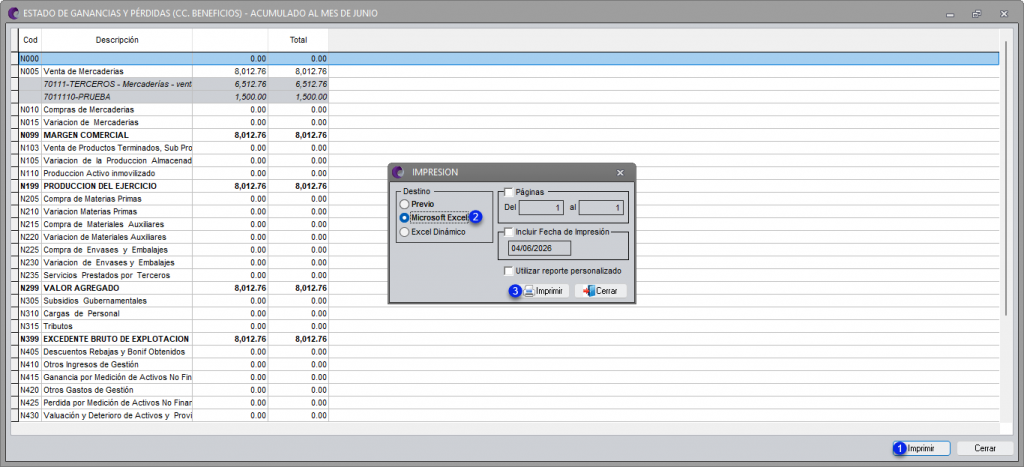Click the Descripción column header
1024x467 pixels.
point(117,40)
